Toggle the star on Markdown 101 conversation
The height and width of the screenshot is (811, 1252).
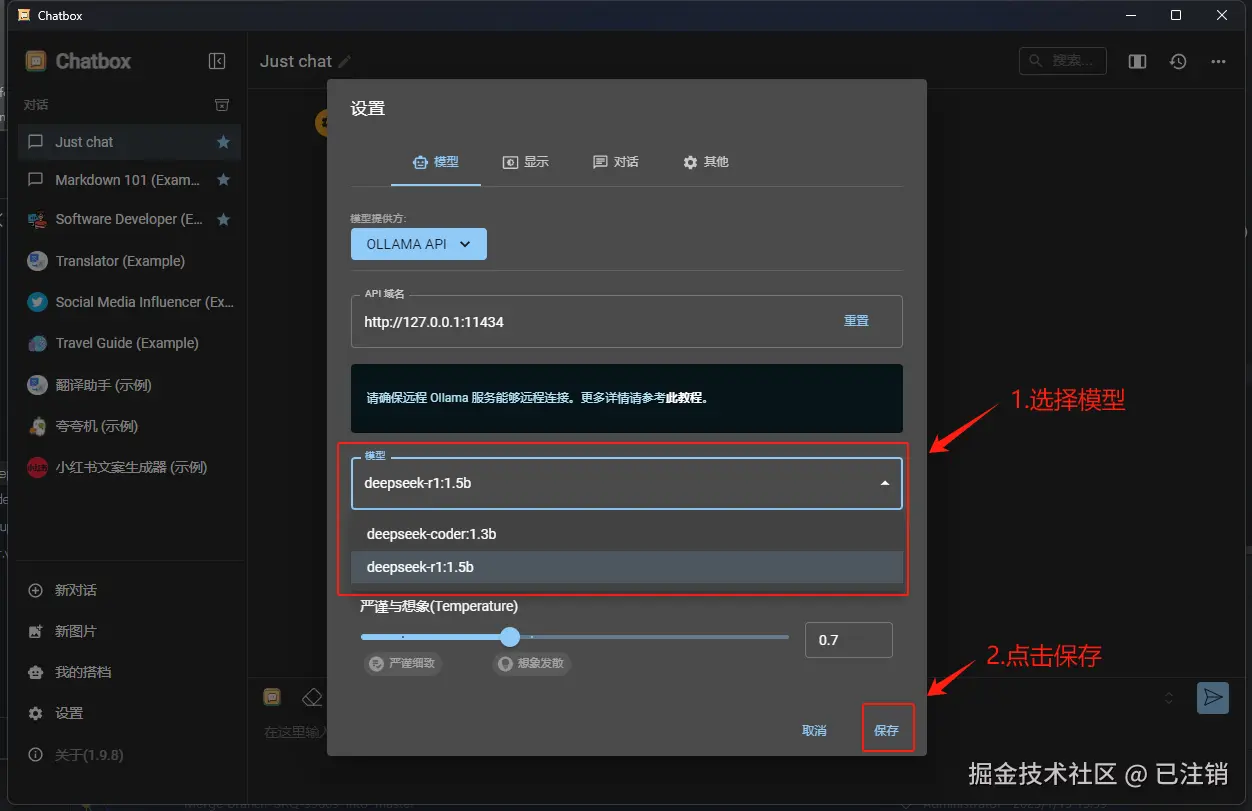[223, 180]
